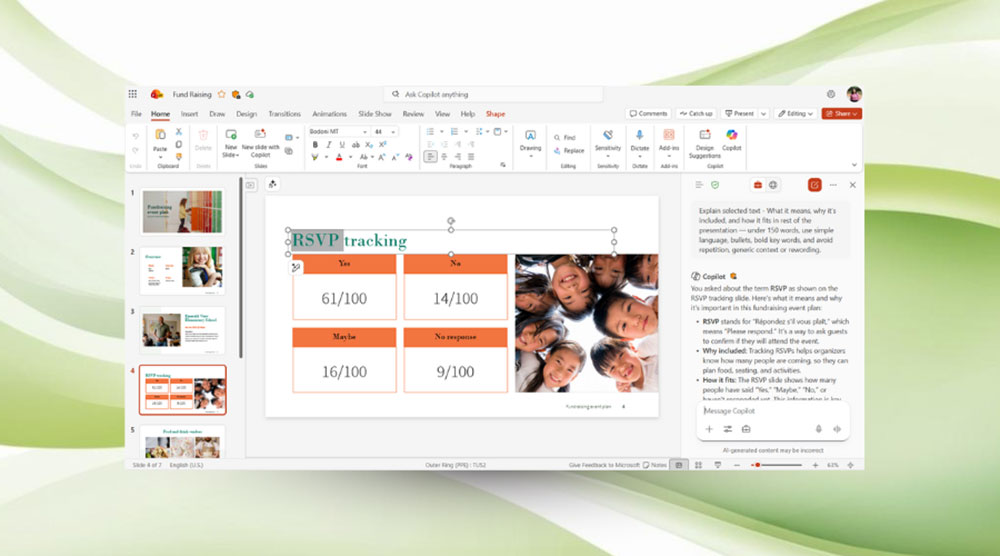This screenshot has width=1000, height=556.
Task: Toggle Bold formatting
Action: [315, 145]
